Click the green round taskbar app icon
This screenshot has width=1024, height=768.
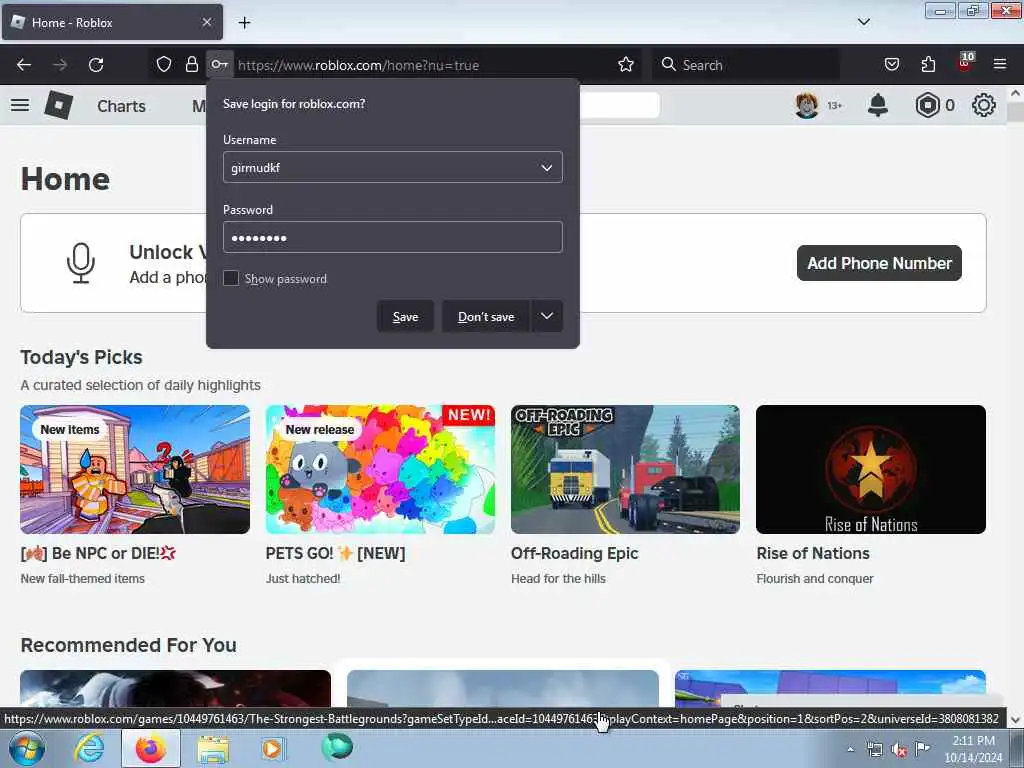pyautogui.click(x=337, y=747)
